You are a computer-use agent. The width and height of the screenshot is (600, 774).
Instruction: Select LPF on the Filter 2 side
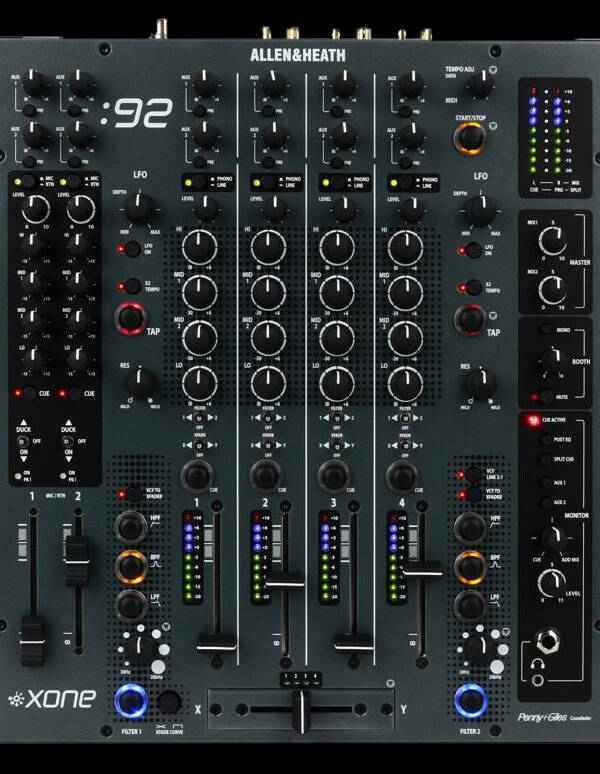pyautogui.click(x=470, y=605)
